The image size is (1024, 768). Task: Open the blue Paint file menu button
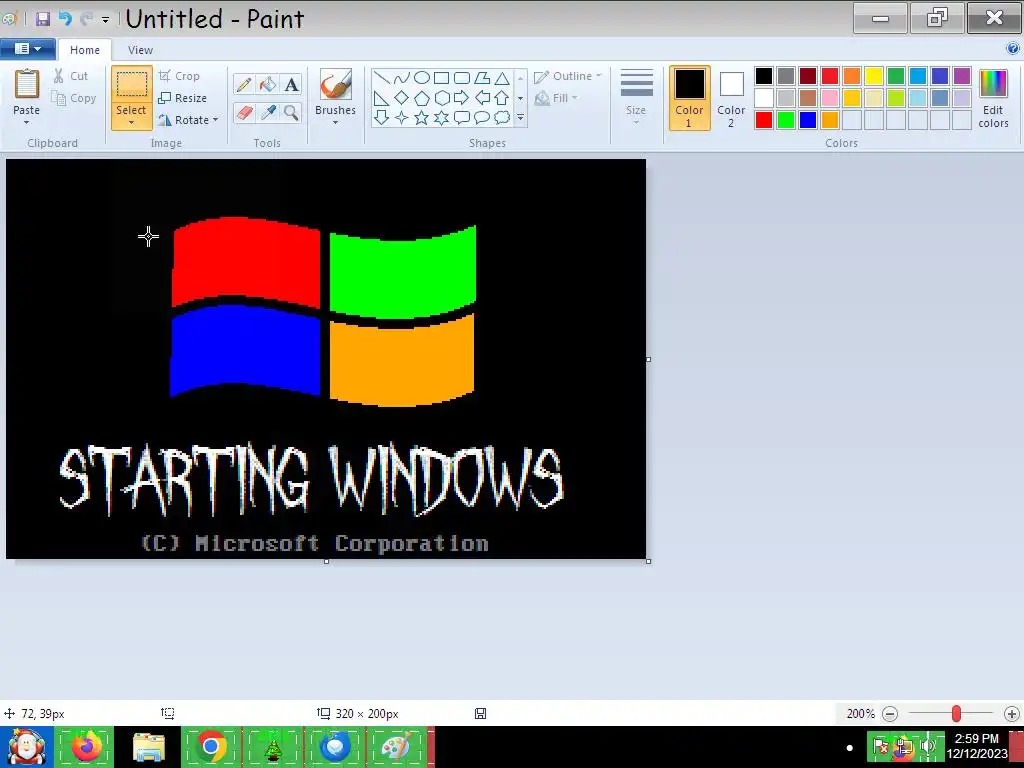coord(27,48)
